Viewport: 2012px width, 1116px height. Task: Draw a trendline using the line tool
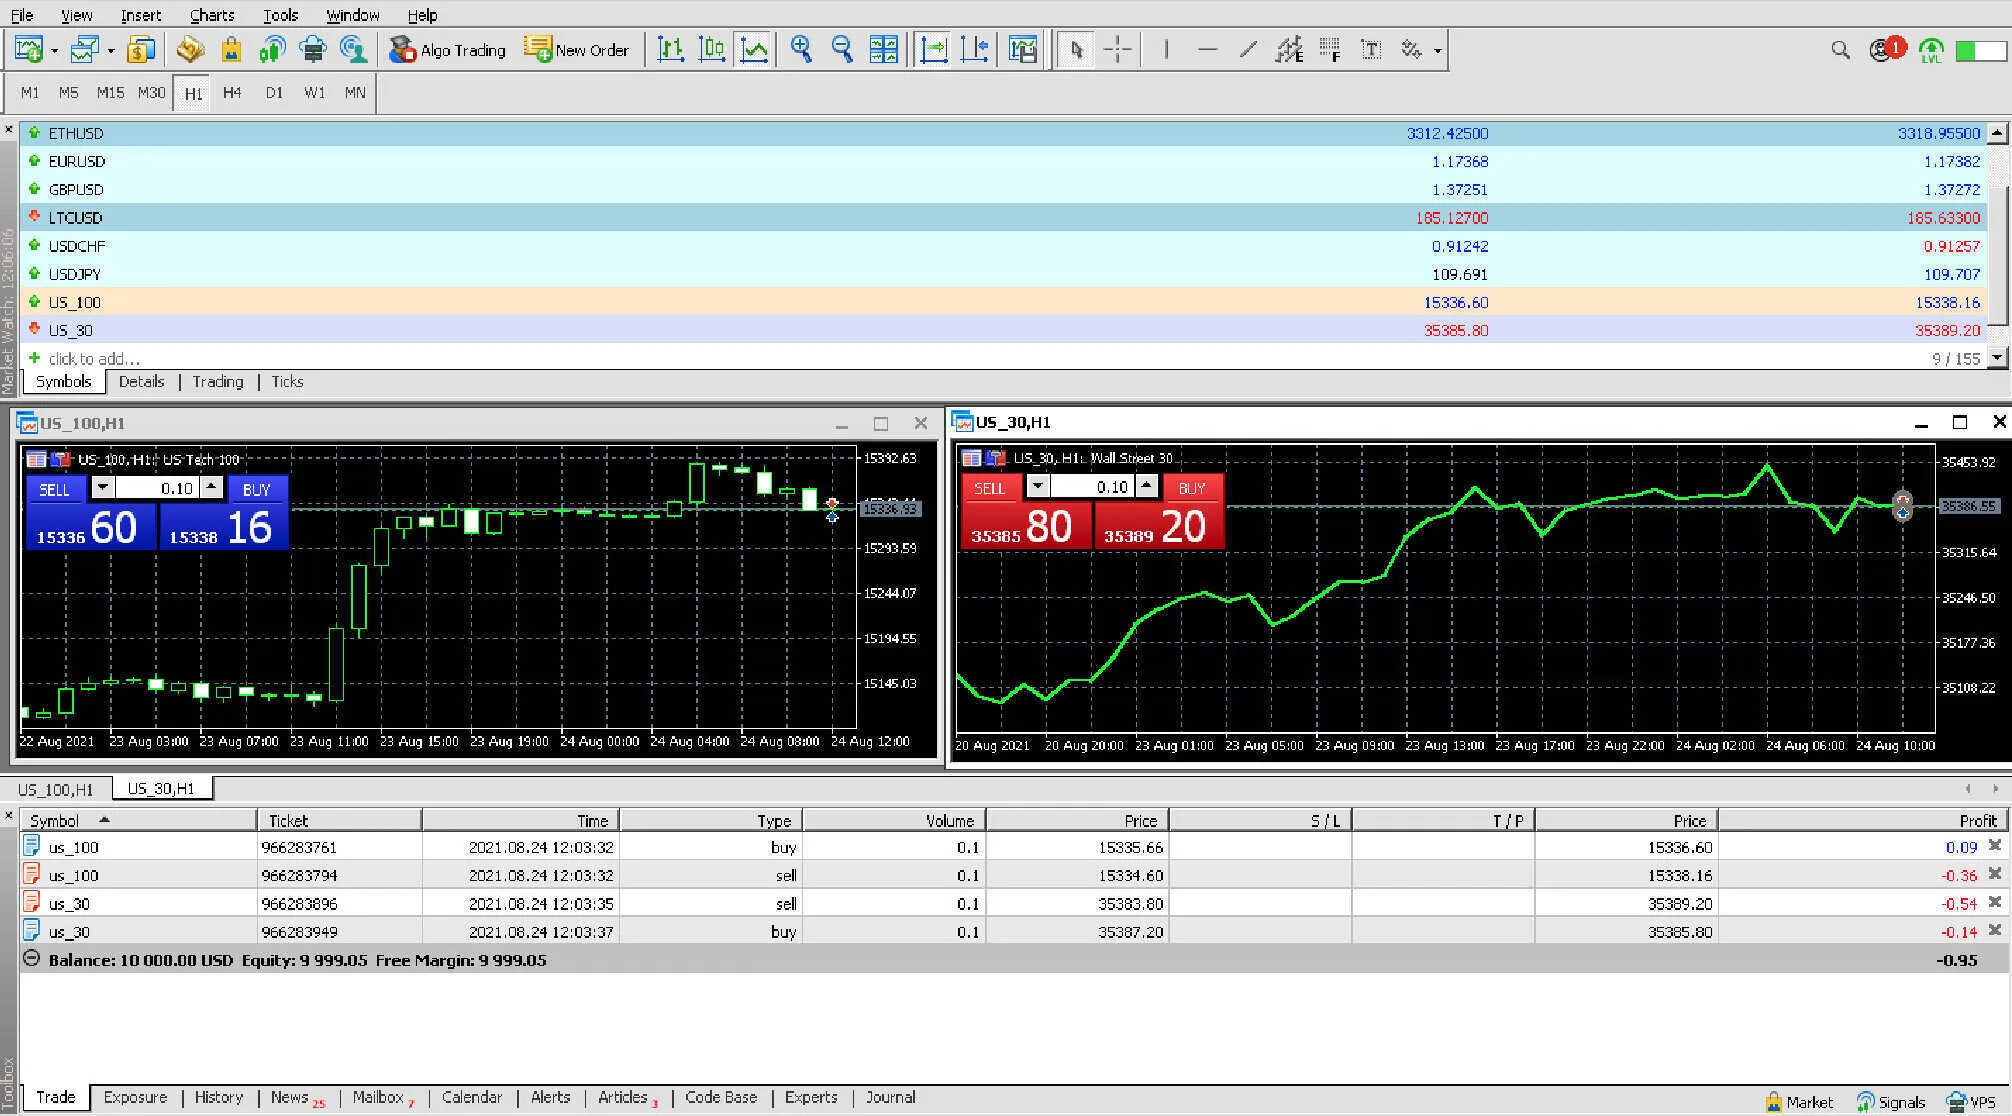(x=1249, y=49)
